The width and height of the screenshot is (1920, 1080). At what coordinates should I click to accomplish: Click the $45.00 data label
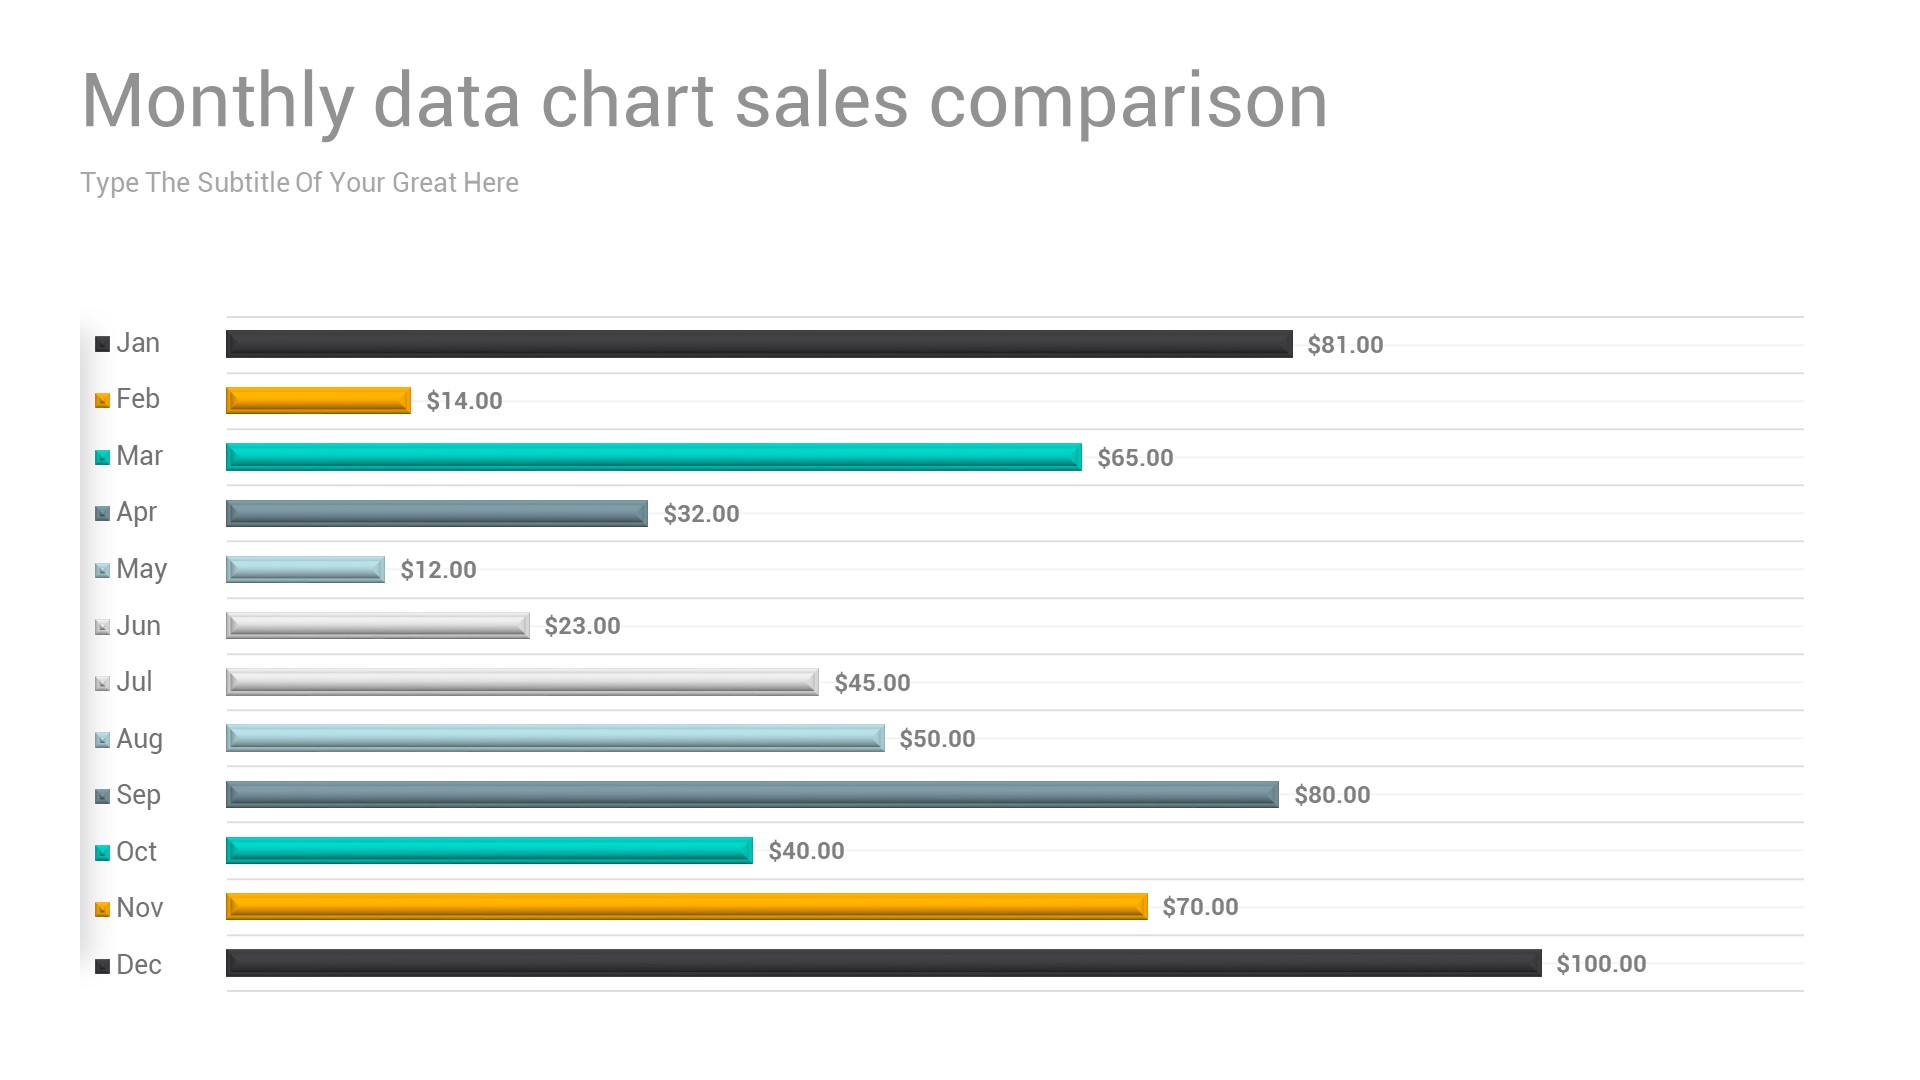coord(872,683)
